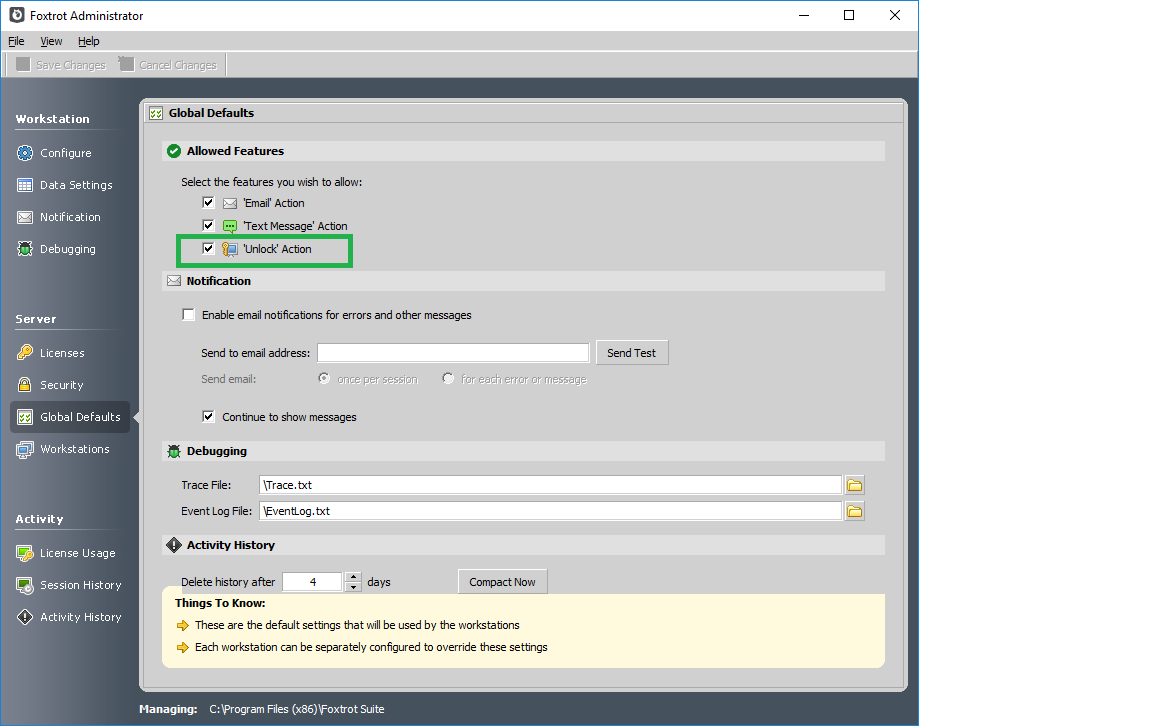This screenshot has height=726, width=1152.
Task: Click the Compact Now button
Action: 503,582
